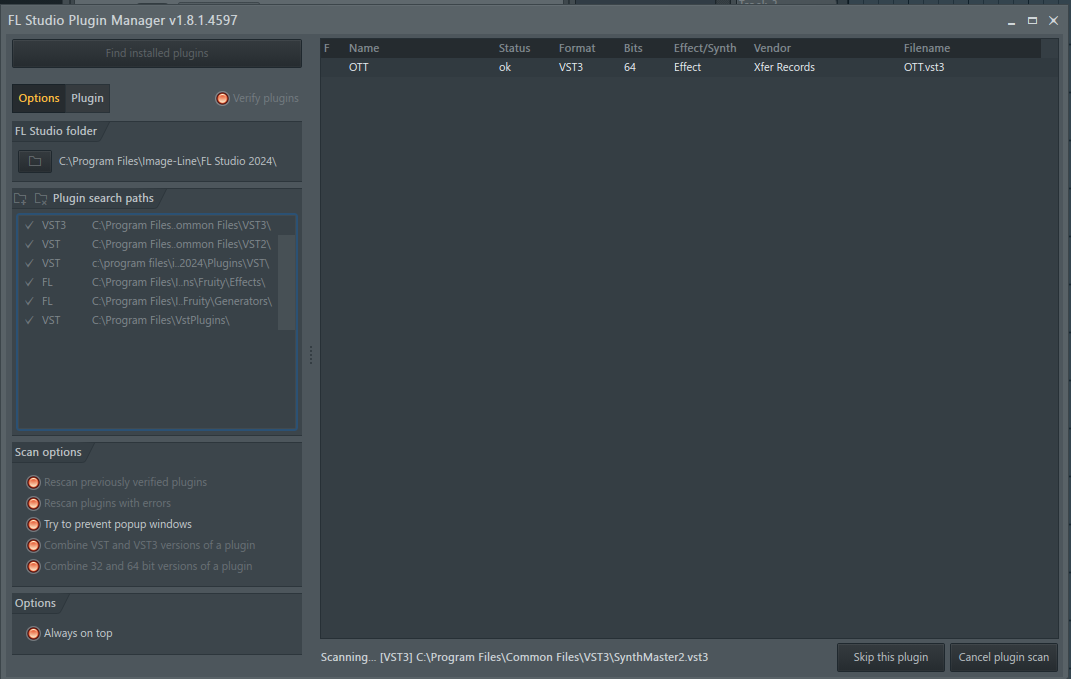Click the remove plugin search path icon
Image resolution: width=1071 pixels, height=679 pixels.
click(41, 199)
